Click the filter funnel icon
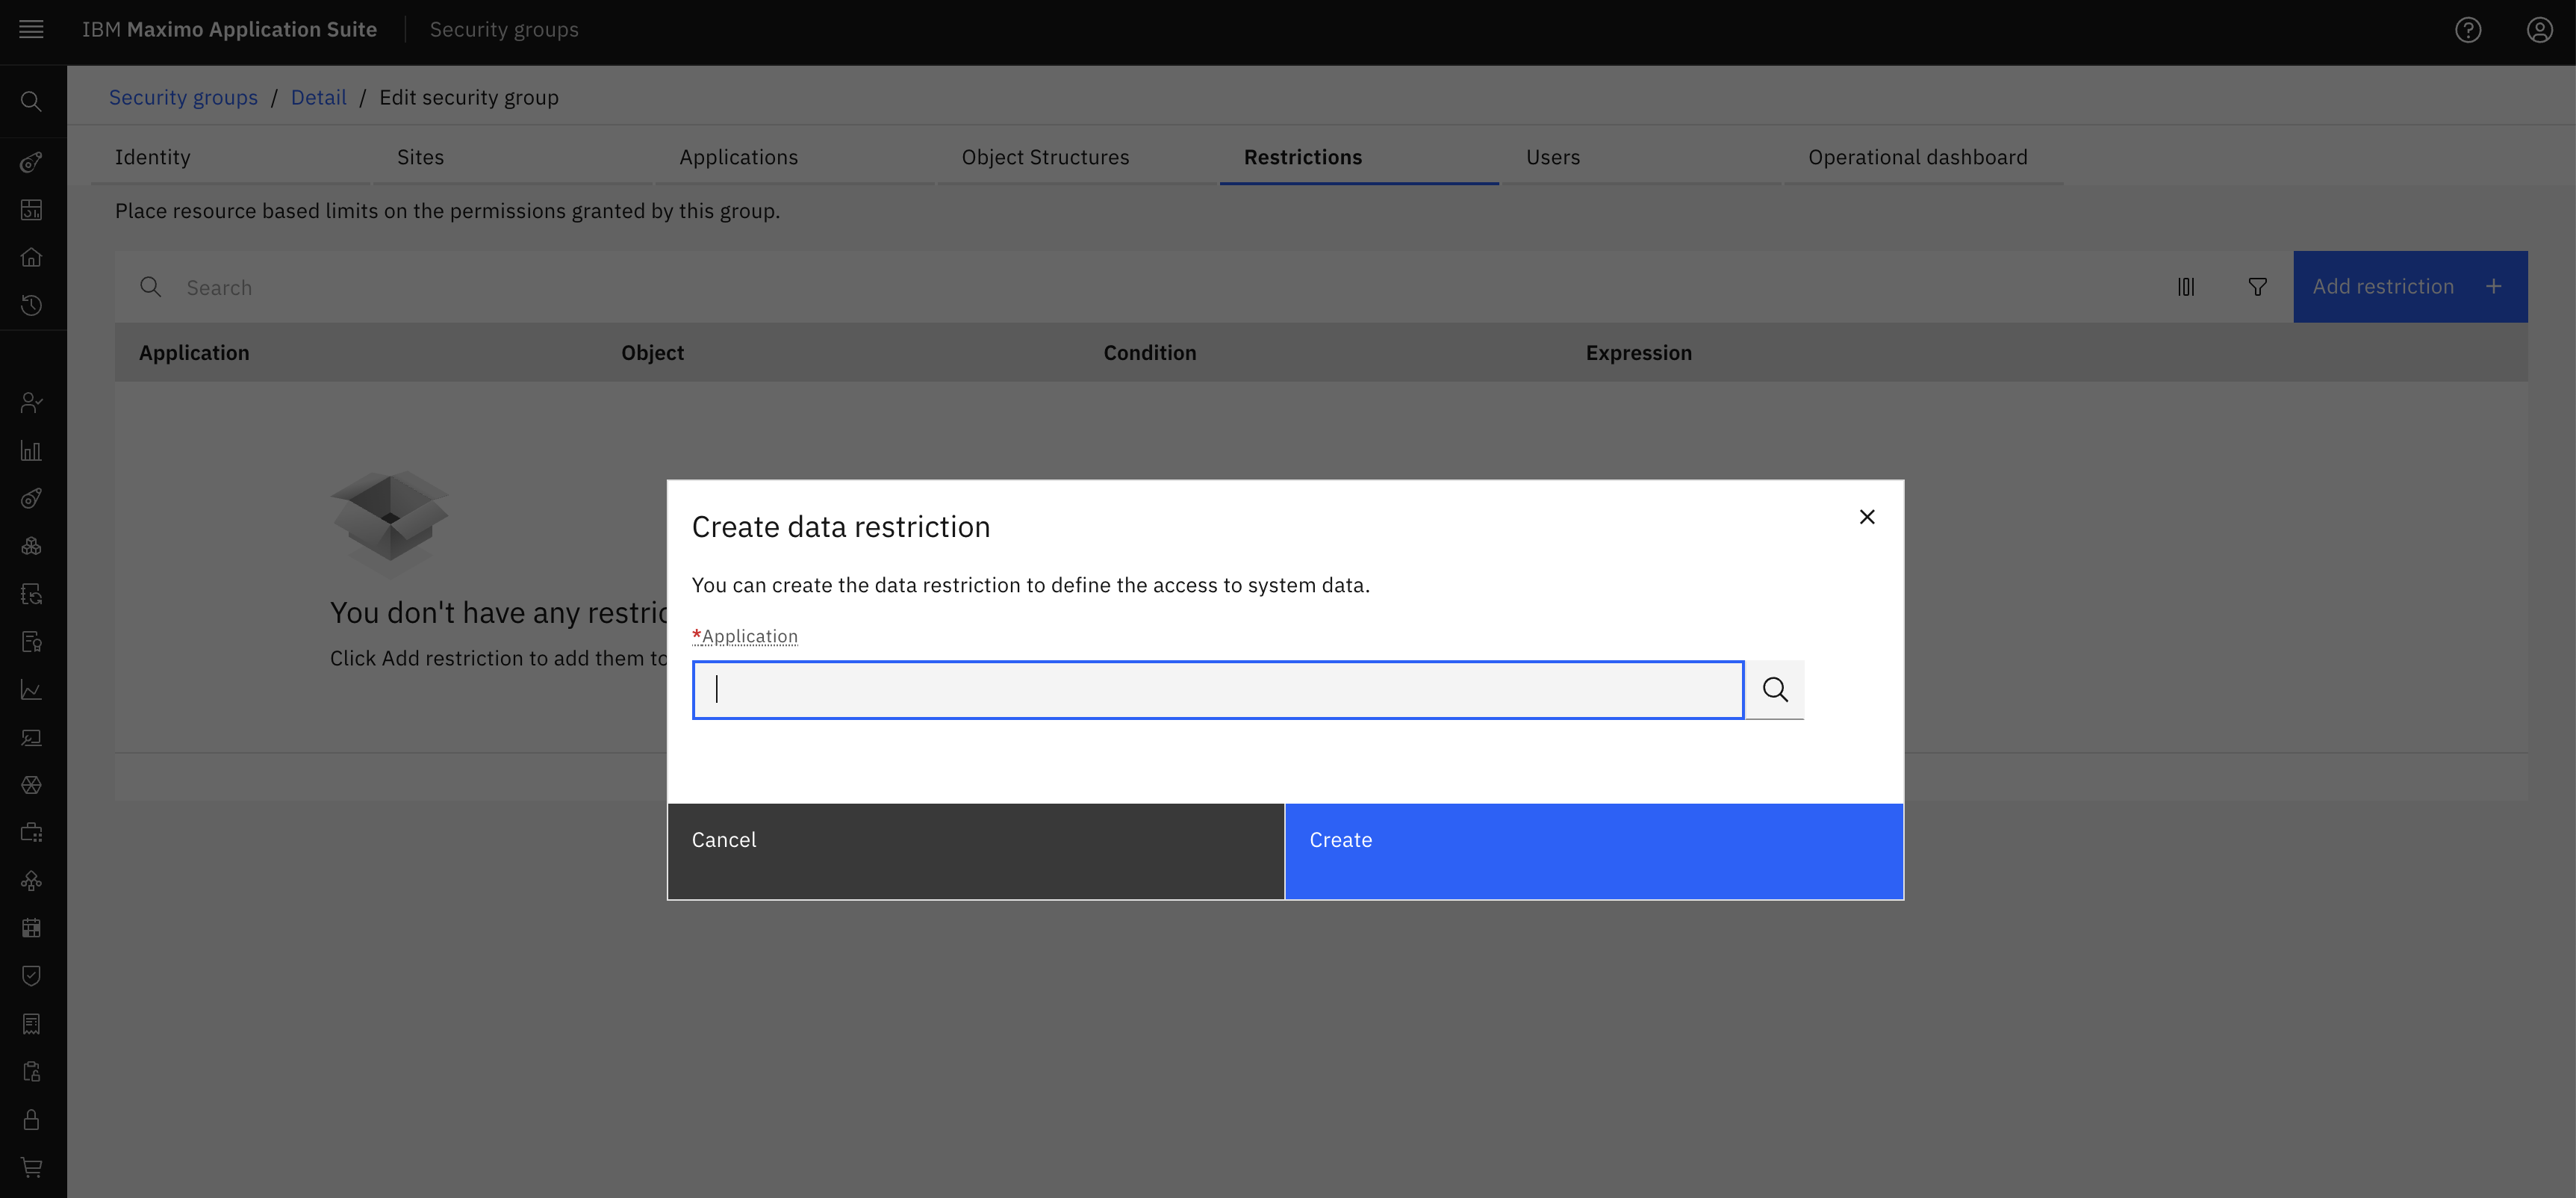This screenshot has width=2576, height=1198. coord(2257,287)
